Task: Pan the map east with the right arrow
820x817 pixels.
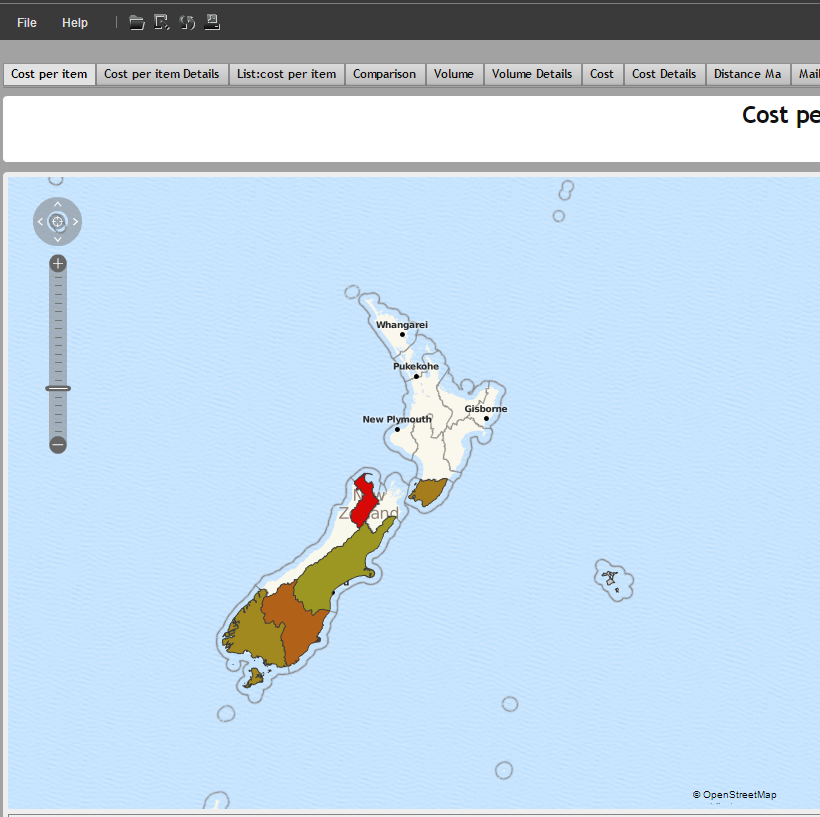Action: click(x=74, y=221)
